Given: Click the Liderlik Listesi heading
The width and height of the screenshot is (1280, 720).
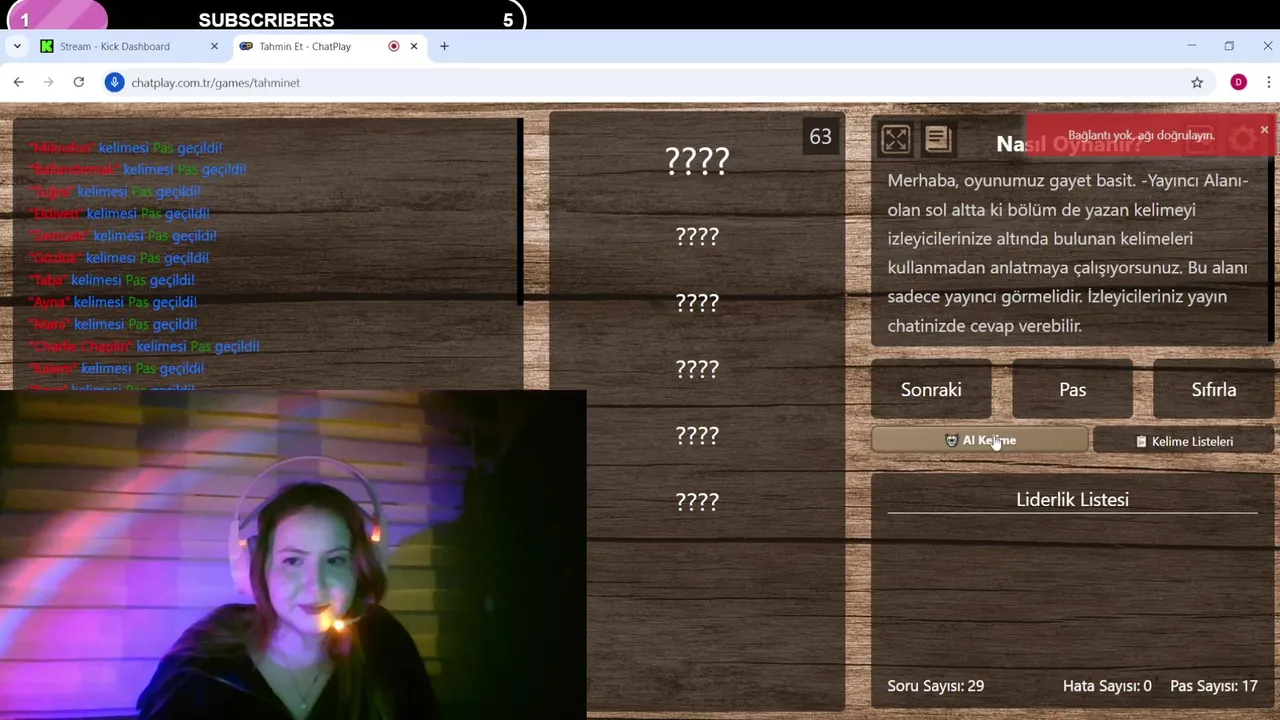Looking at the screenshot, I should [x=1072, y=499].
